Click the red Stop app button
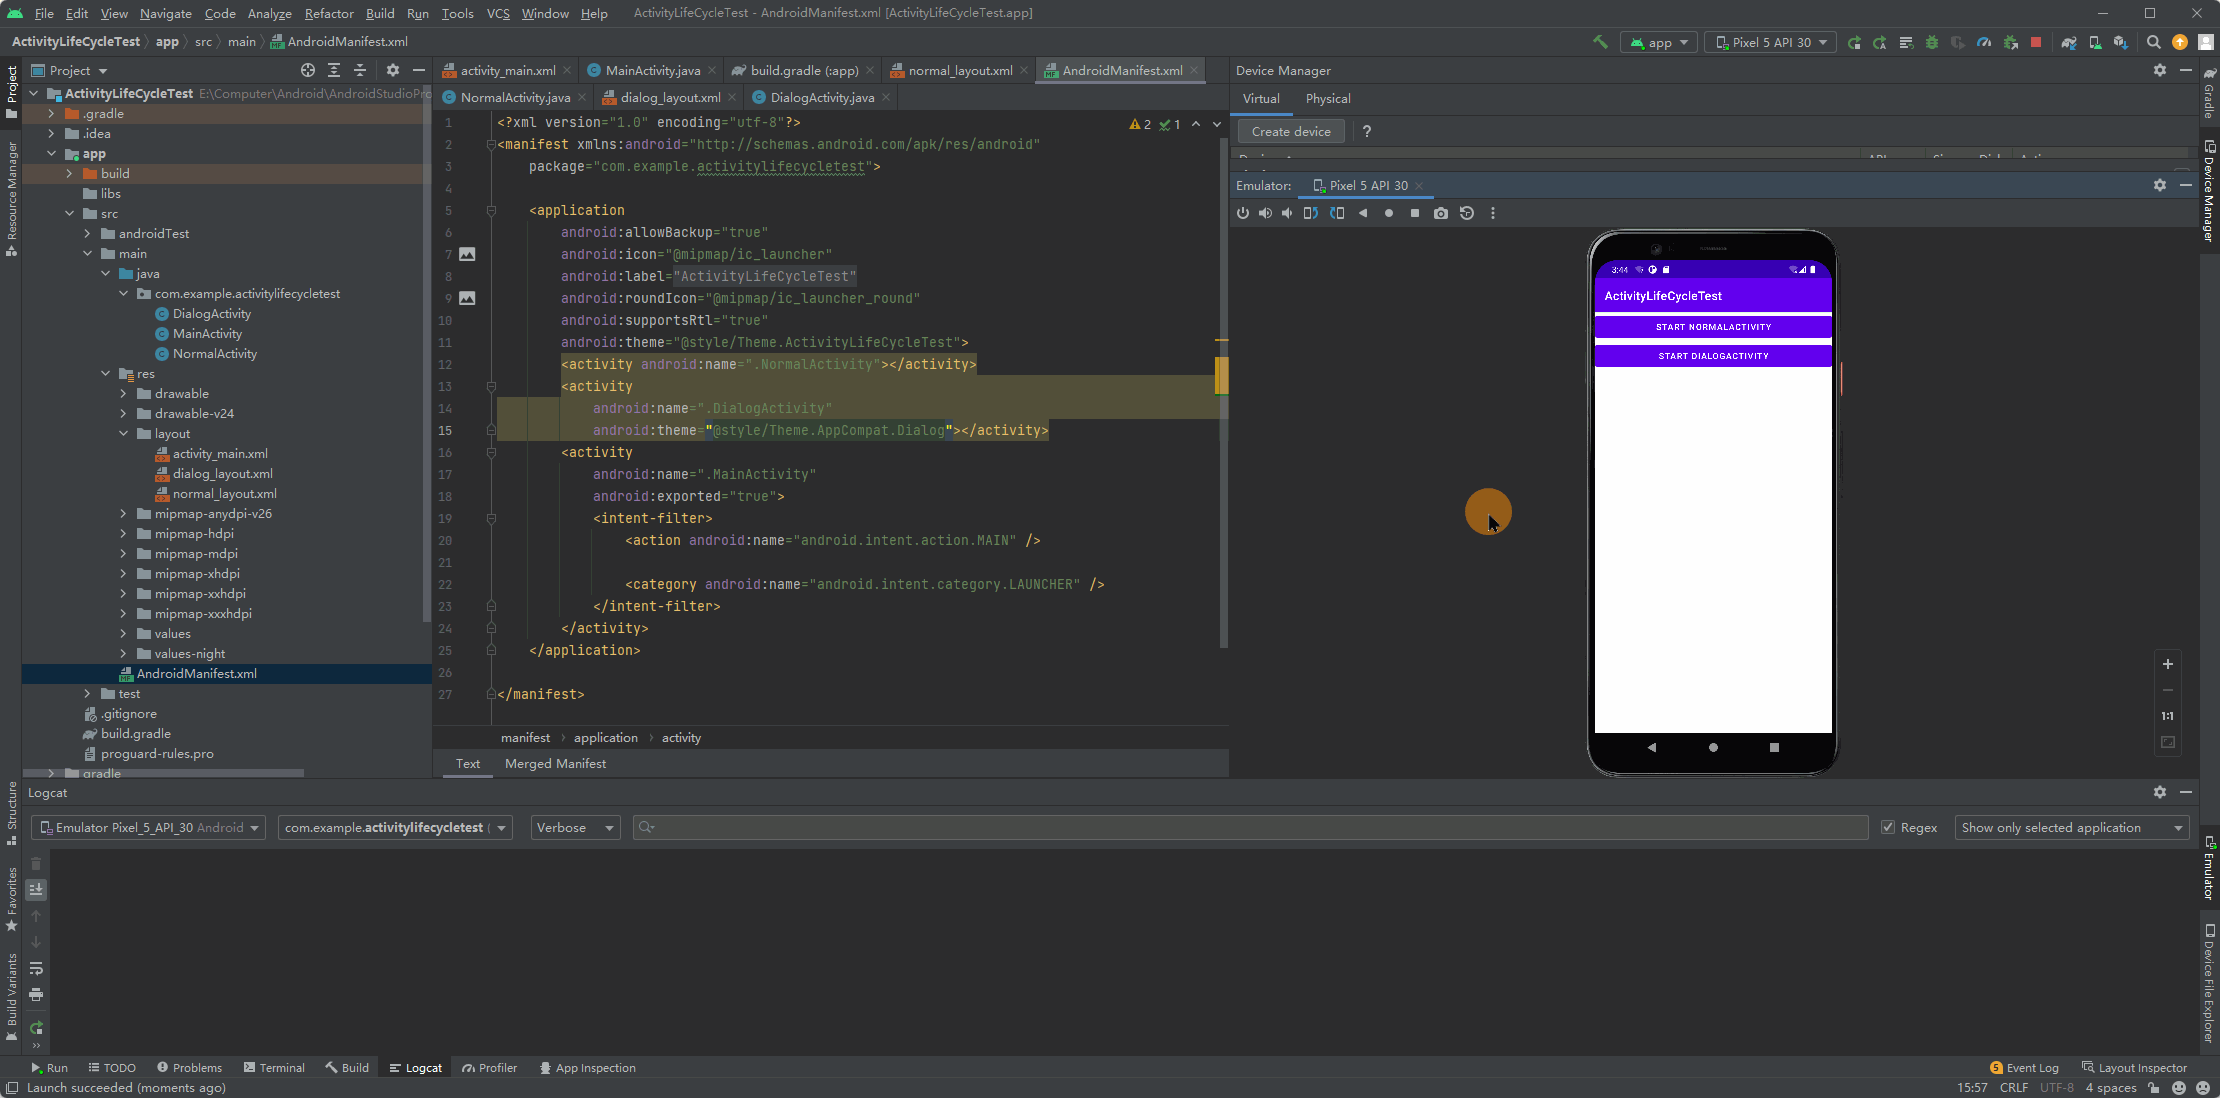Screen dimensions: 2220x1098 [2035, 42]
